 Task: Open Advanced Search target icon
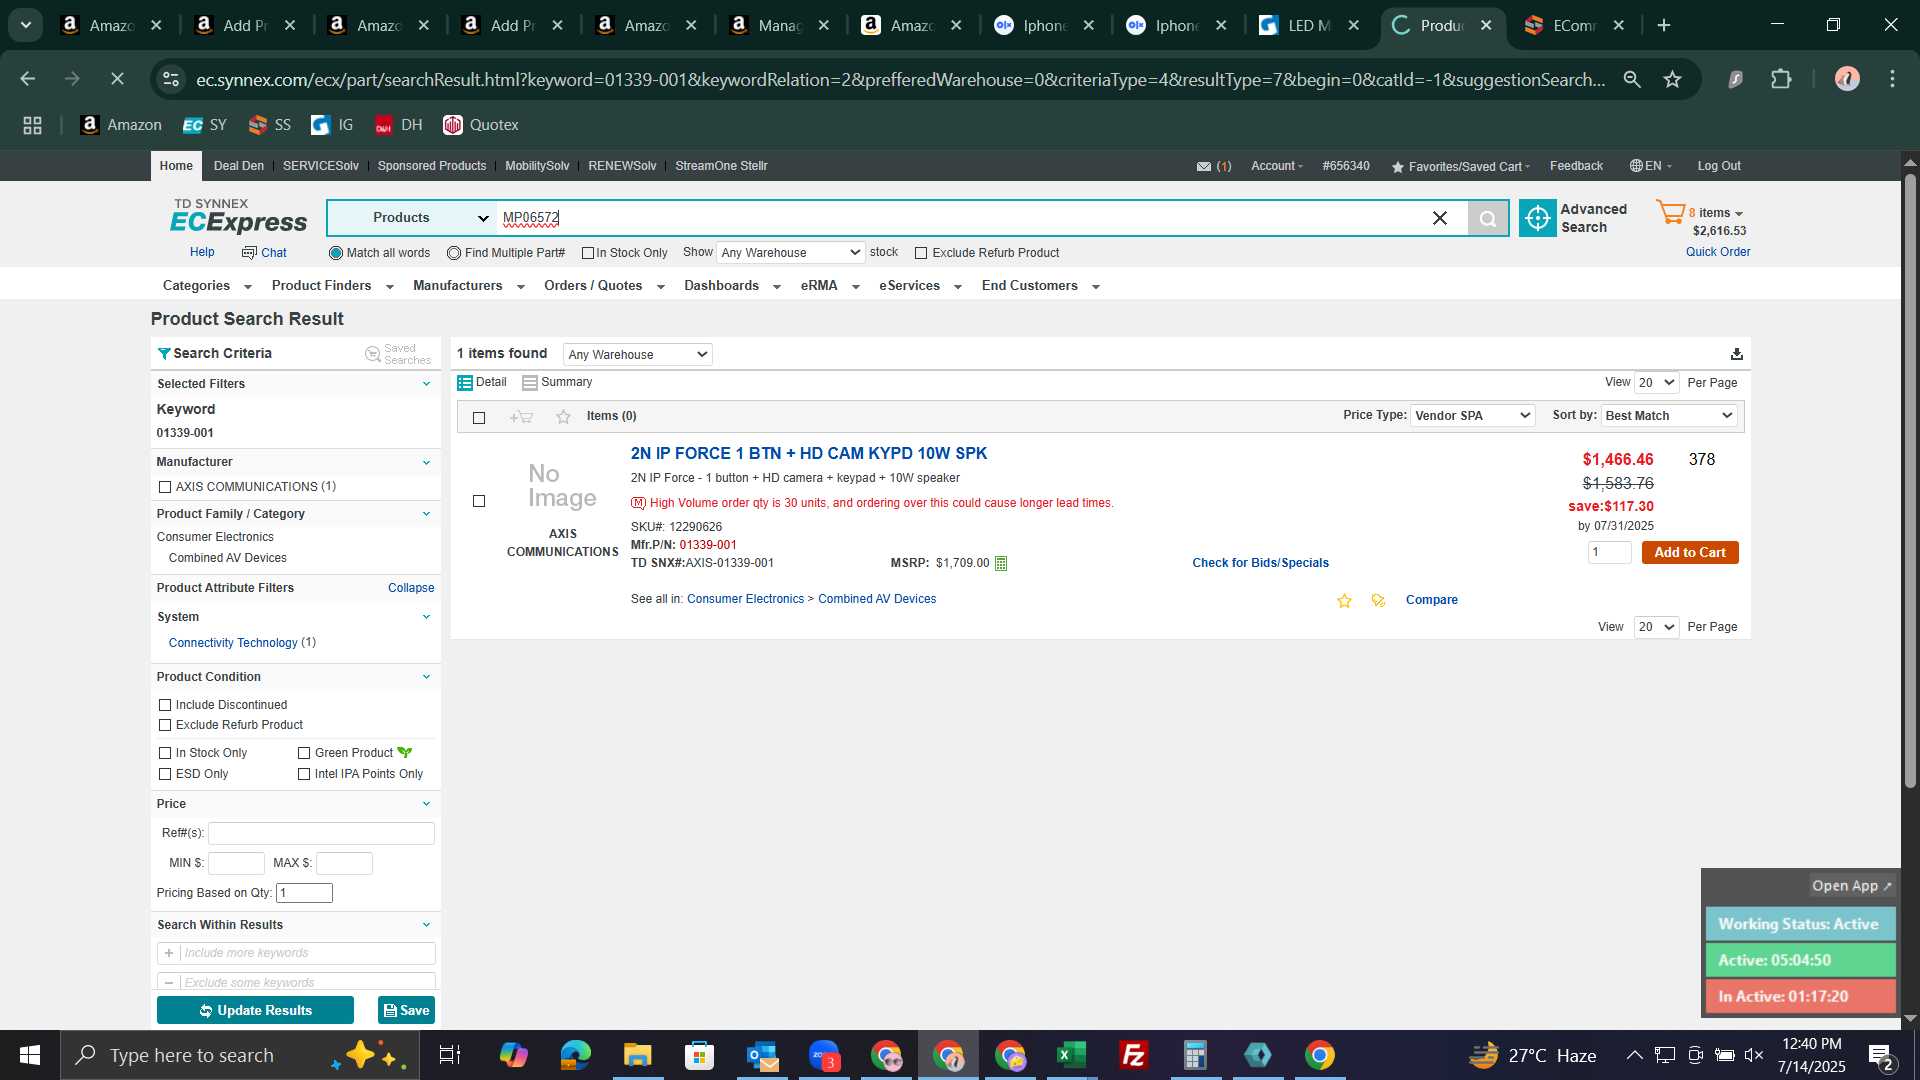click(x=1537, y=218)
